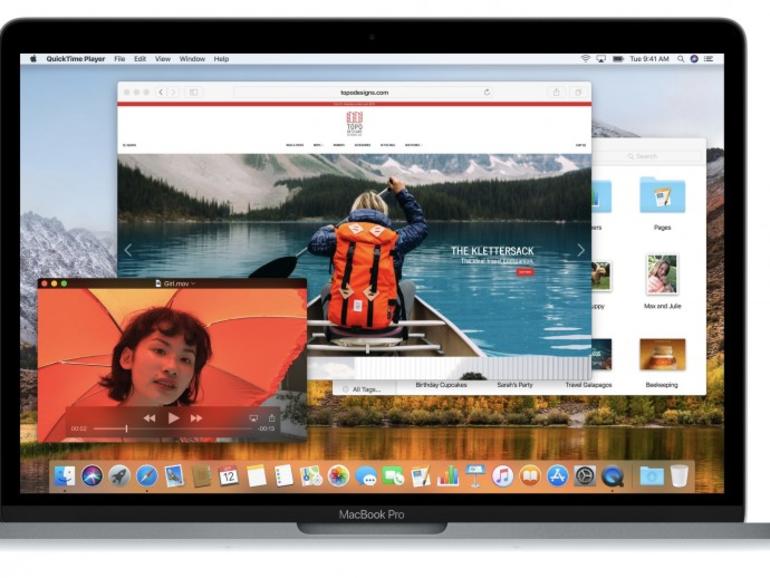Open iTunes music icon in Dock

502,476
